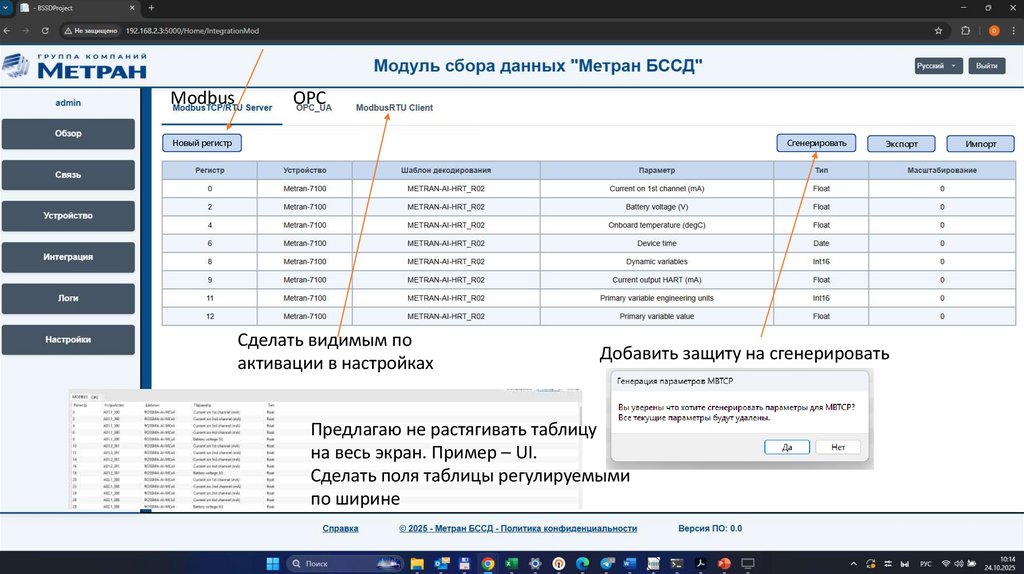Image resolution: width=1024 pixels, height=574 pixels.
Task: Select the 'Current output HART (mA)' cell
Action: point(656,280)
